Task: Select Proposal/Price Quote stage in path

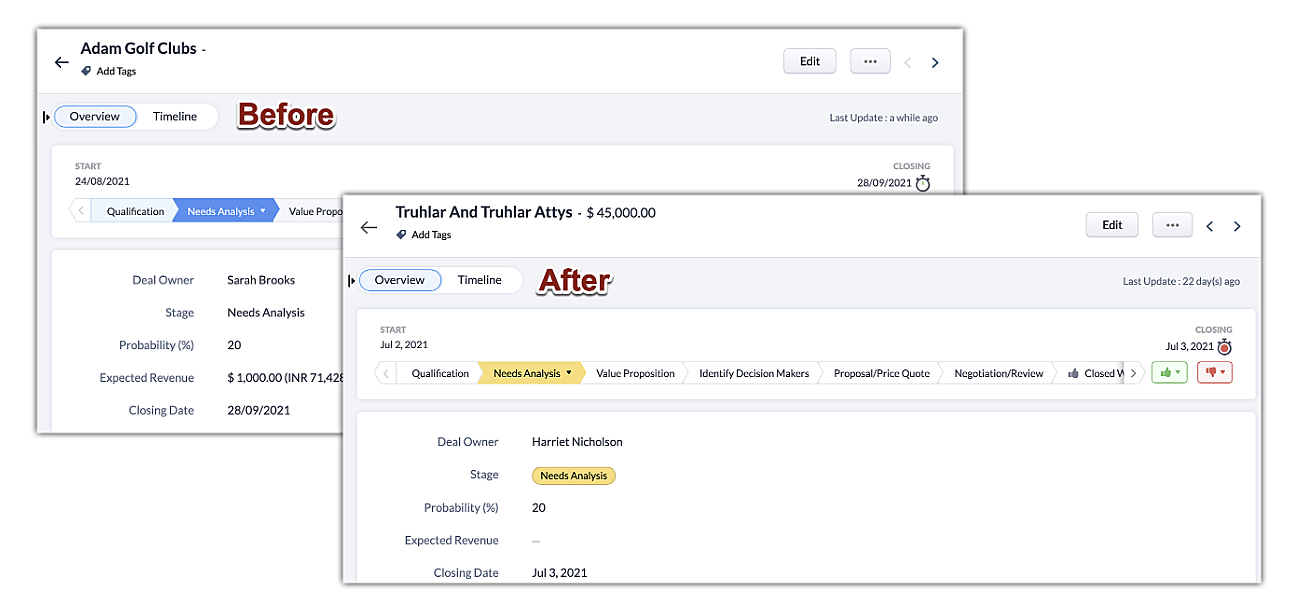Action: click(881, 373)
